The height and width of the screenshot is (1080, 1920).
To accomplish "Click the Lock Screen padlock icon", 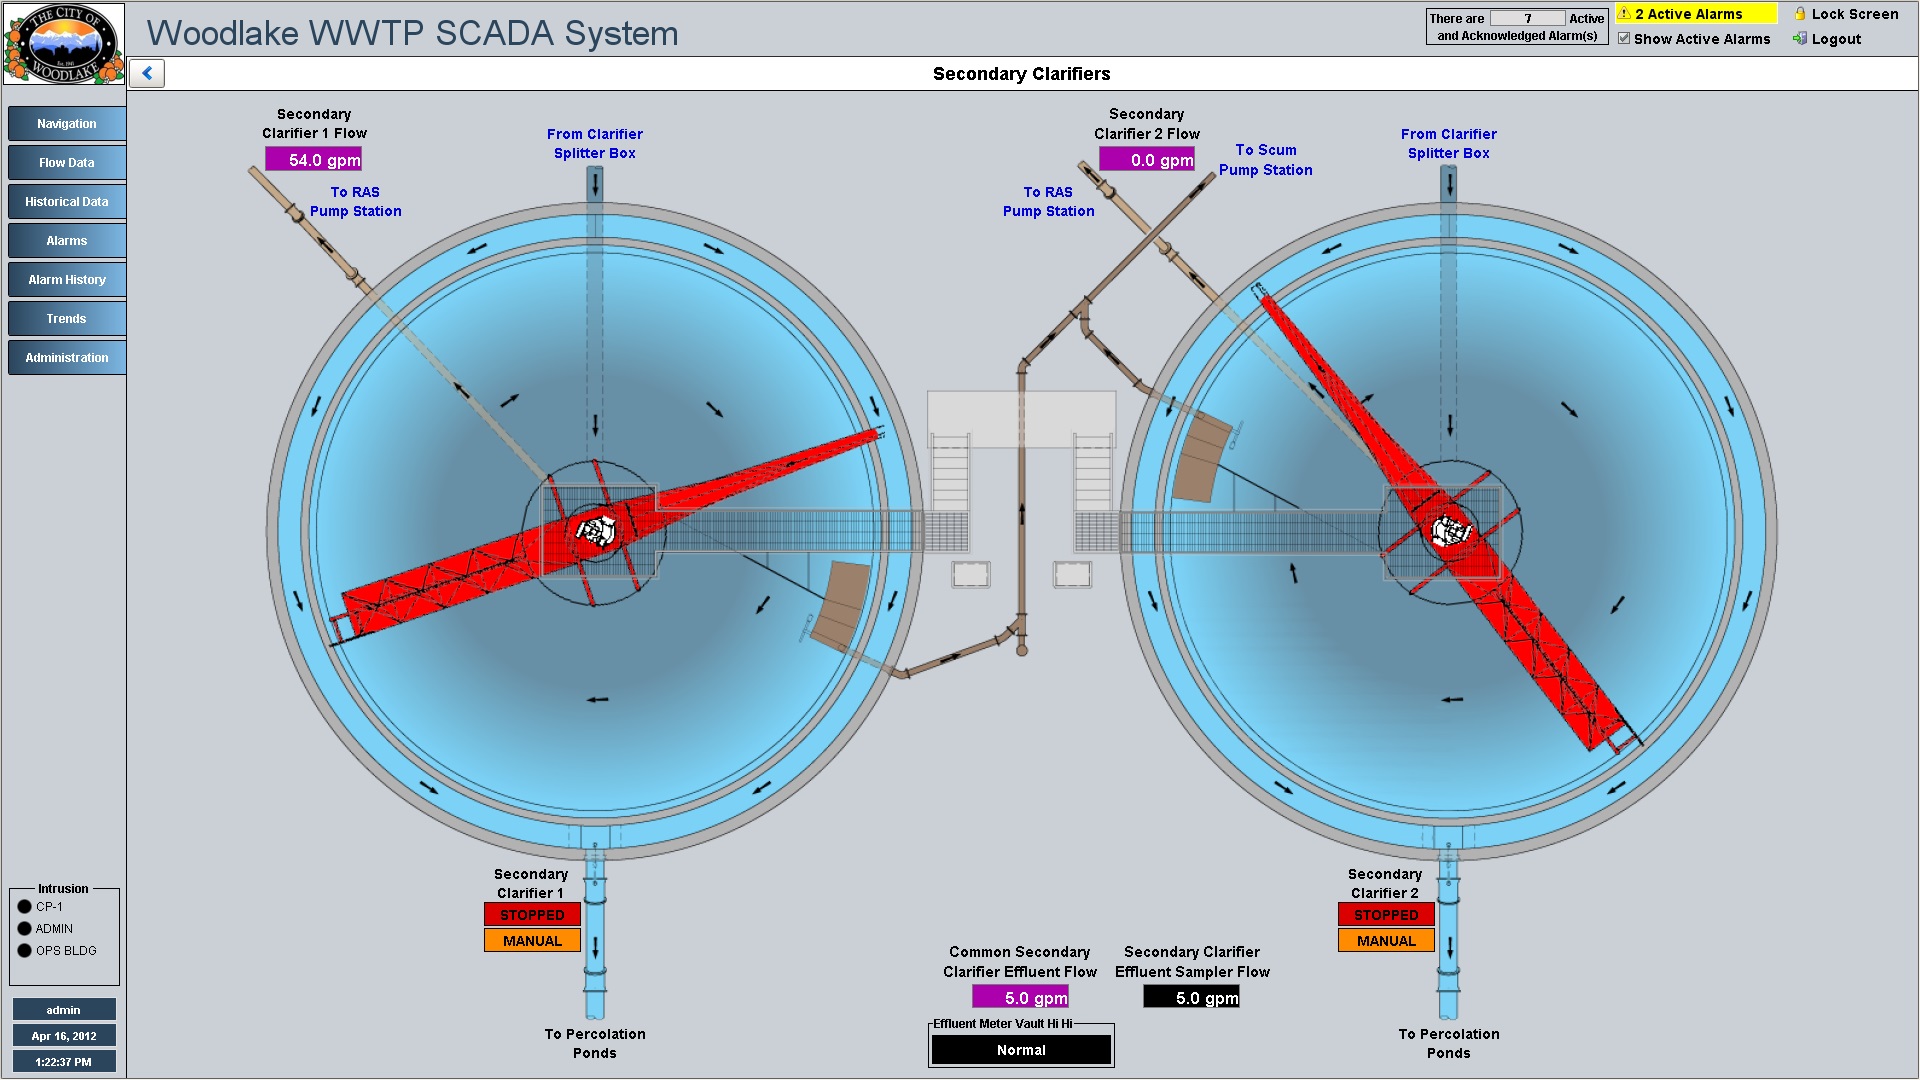I will 1800,14.
